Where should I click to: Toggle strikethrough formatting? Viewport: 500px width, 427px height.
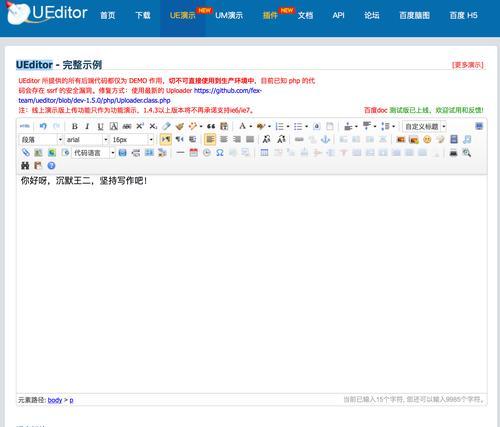pyautogui.click(x=127, y=126)
